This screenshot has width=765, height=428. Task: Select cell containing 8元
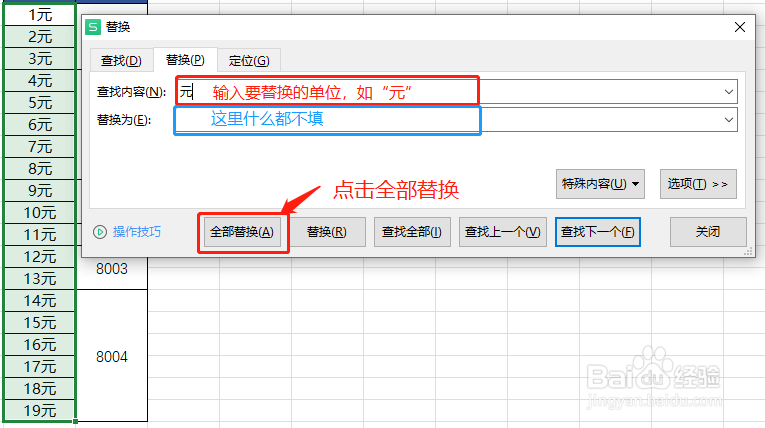coord(40,168)
